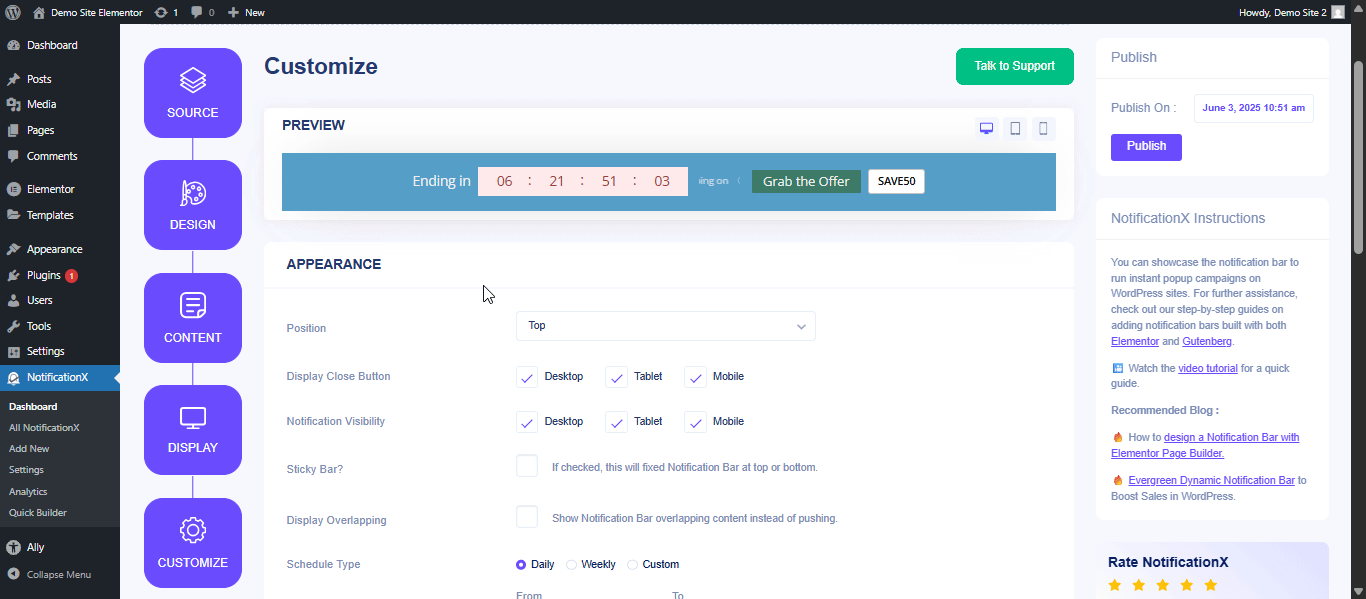Click the Talk to Support button
This screenshot has width=1366, height=599.
pyautogui.click(x=1015, y=66)
